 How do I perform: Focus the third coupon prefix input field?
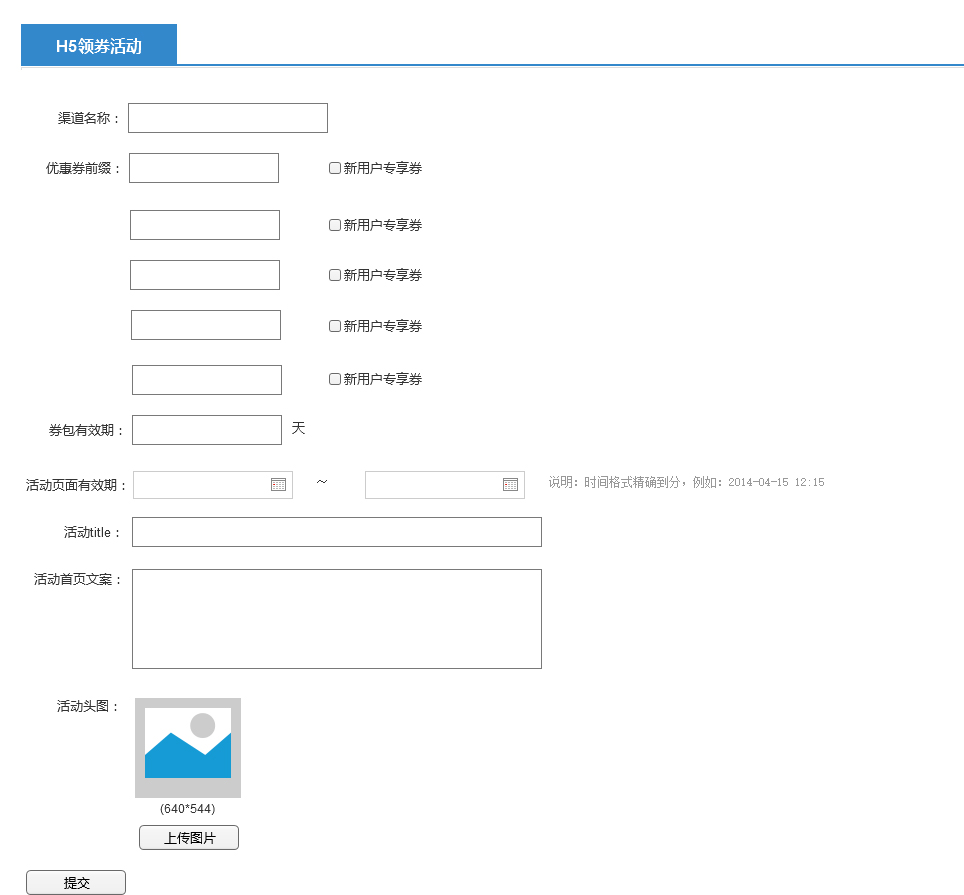(205, 275)
